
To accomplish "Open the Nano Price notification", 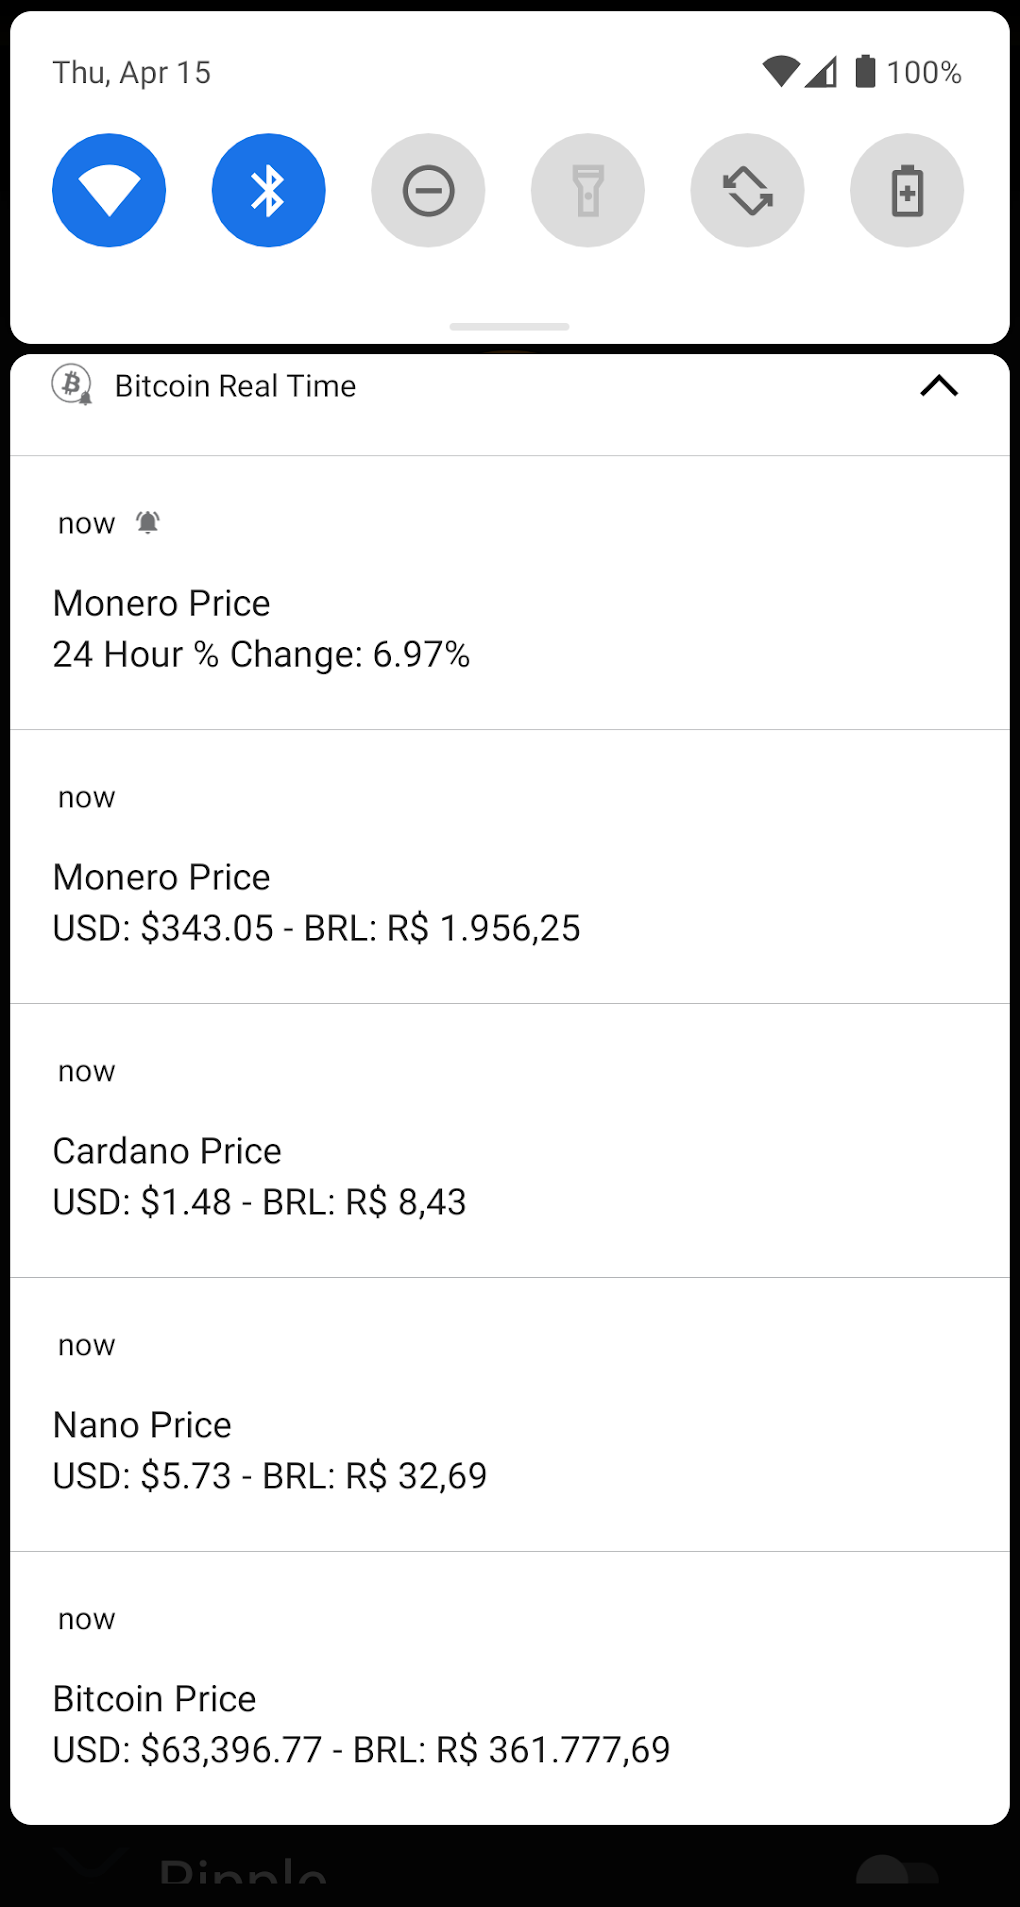I will tap(510, 1450).
